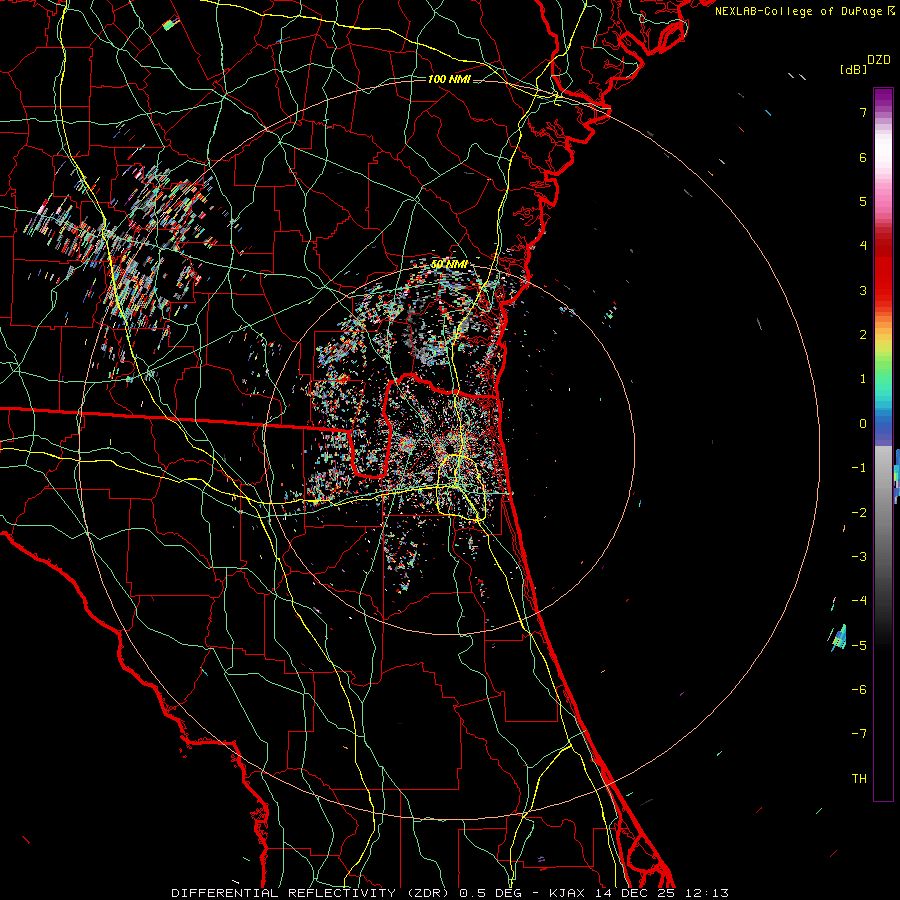900x900 pixels.
Task: Click the 1 dB tick label on the scale
Action: 863,379
